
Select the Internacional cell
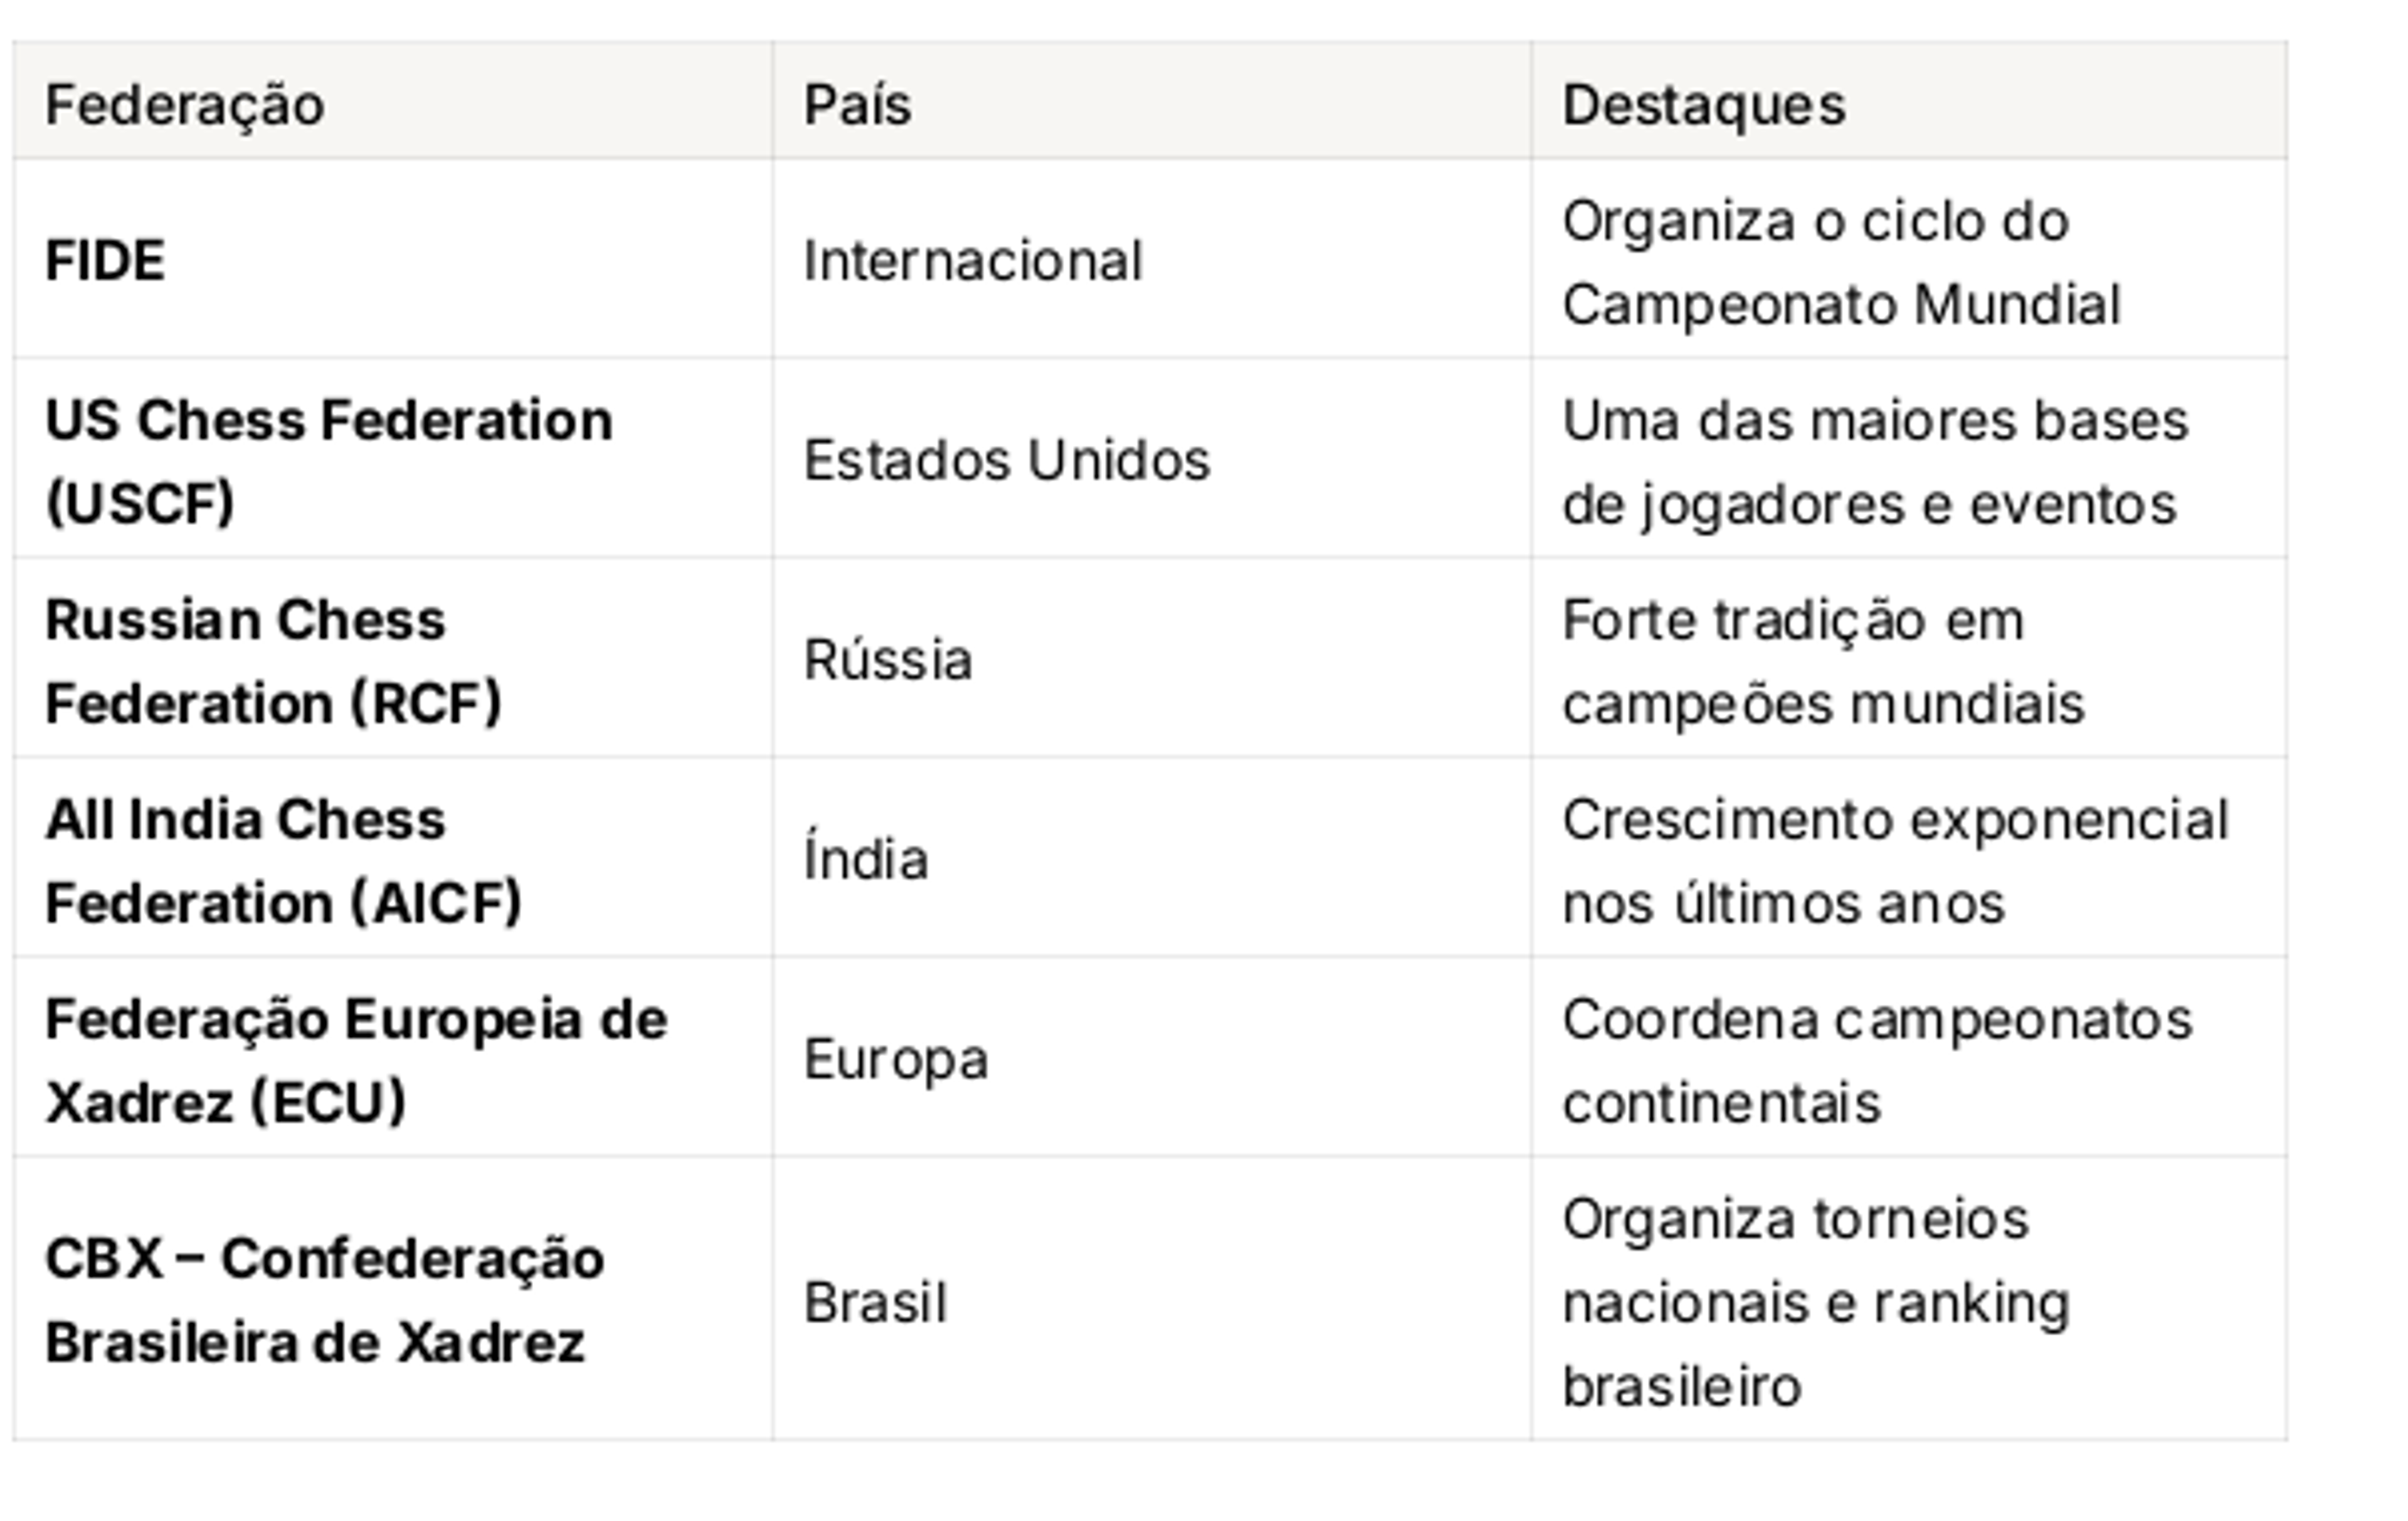point(1152,259)
